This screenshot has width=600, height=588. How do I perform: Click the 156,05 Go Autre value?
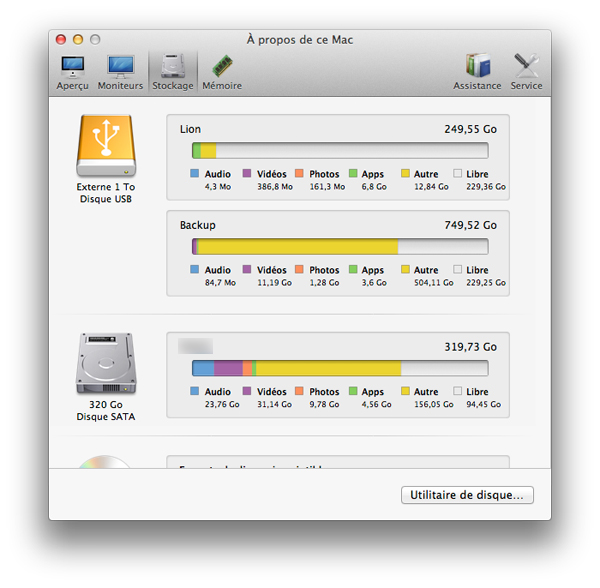click(x=434, y=404)
